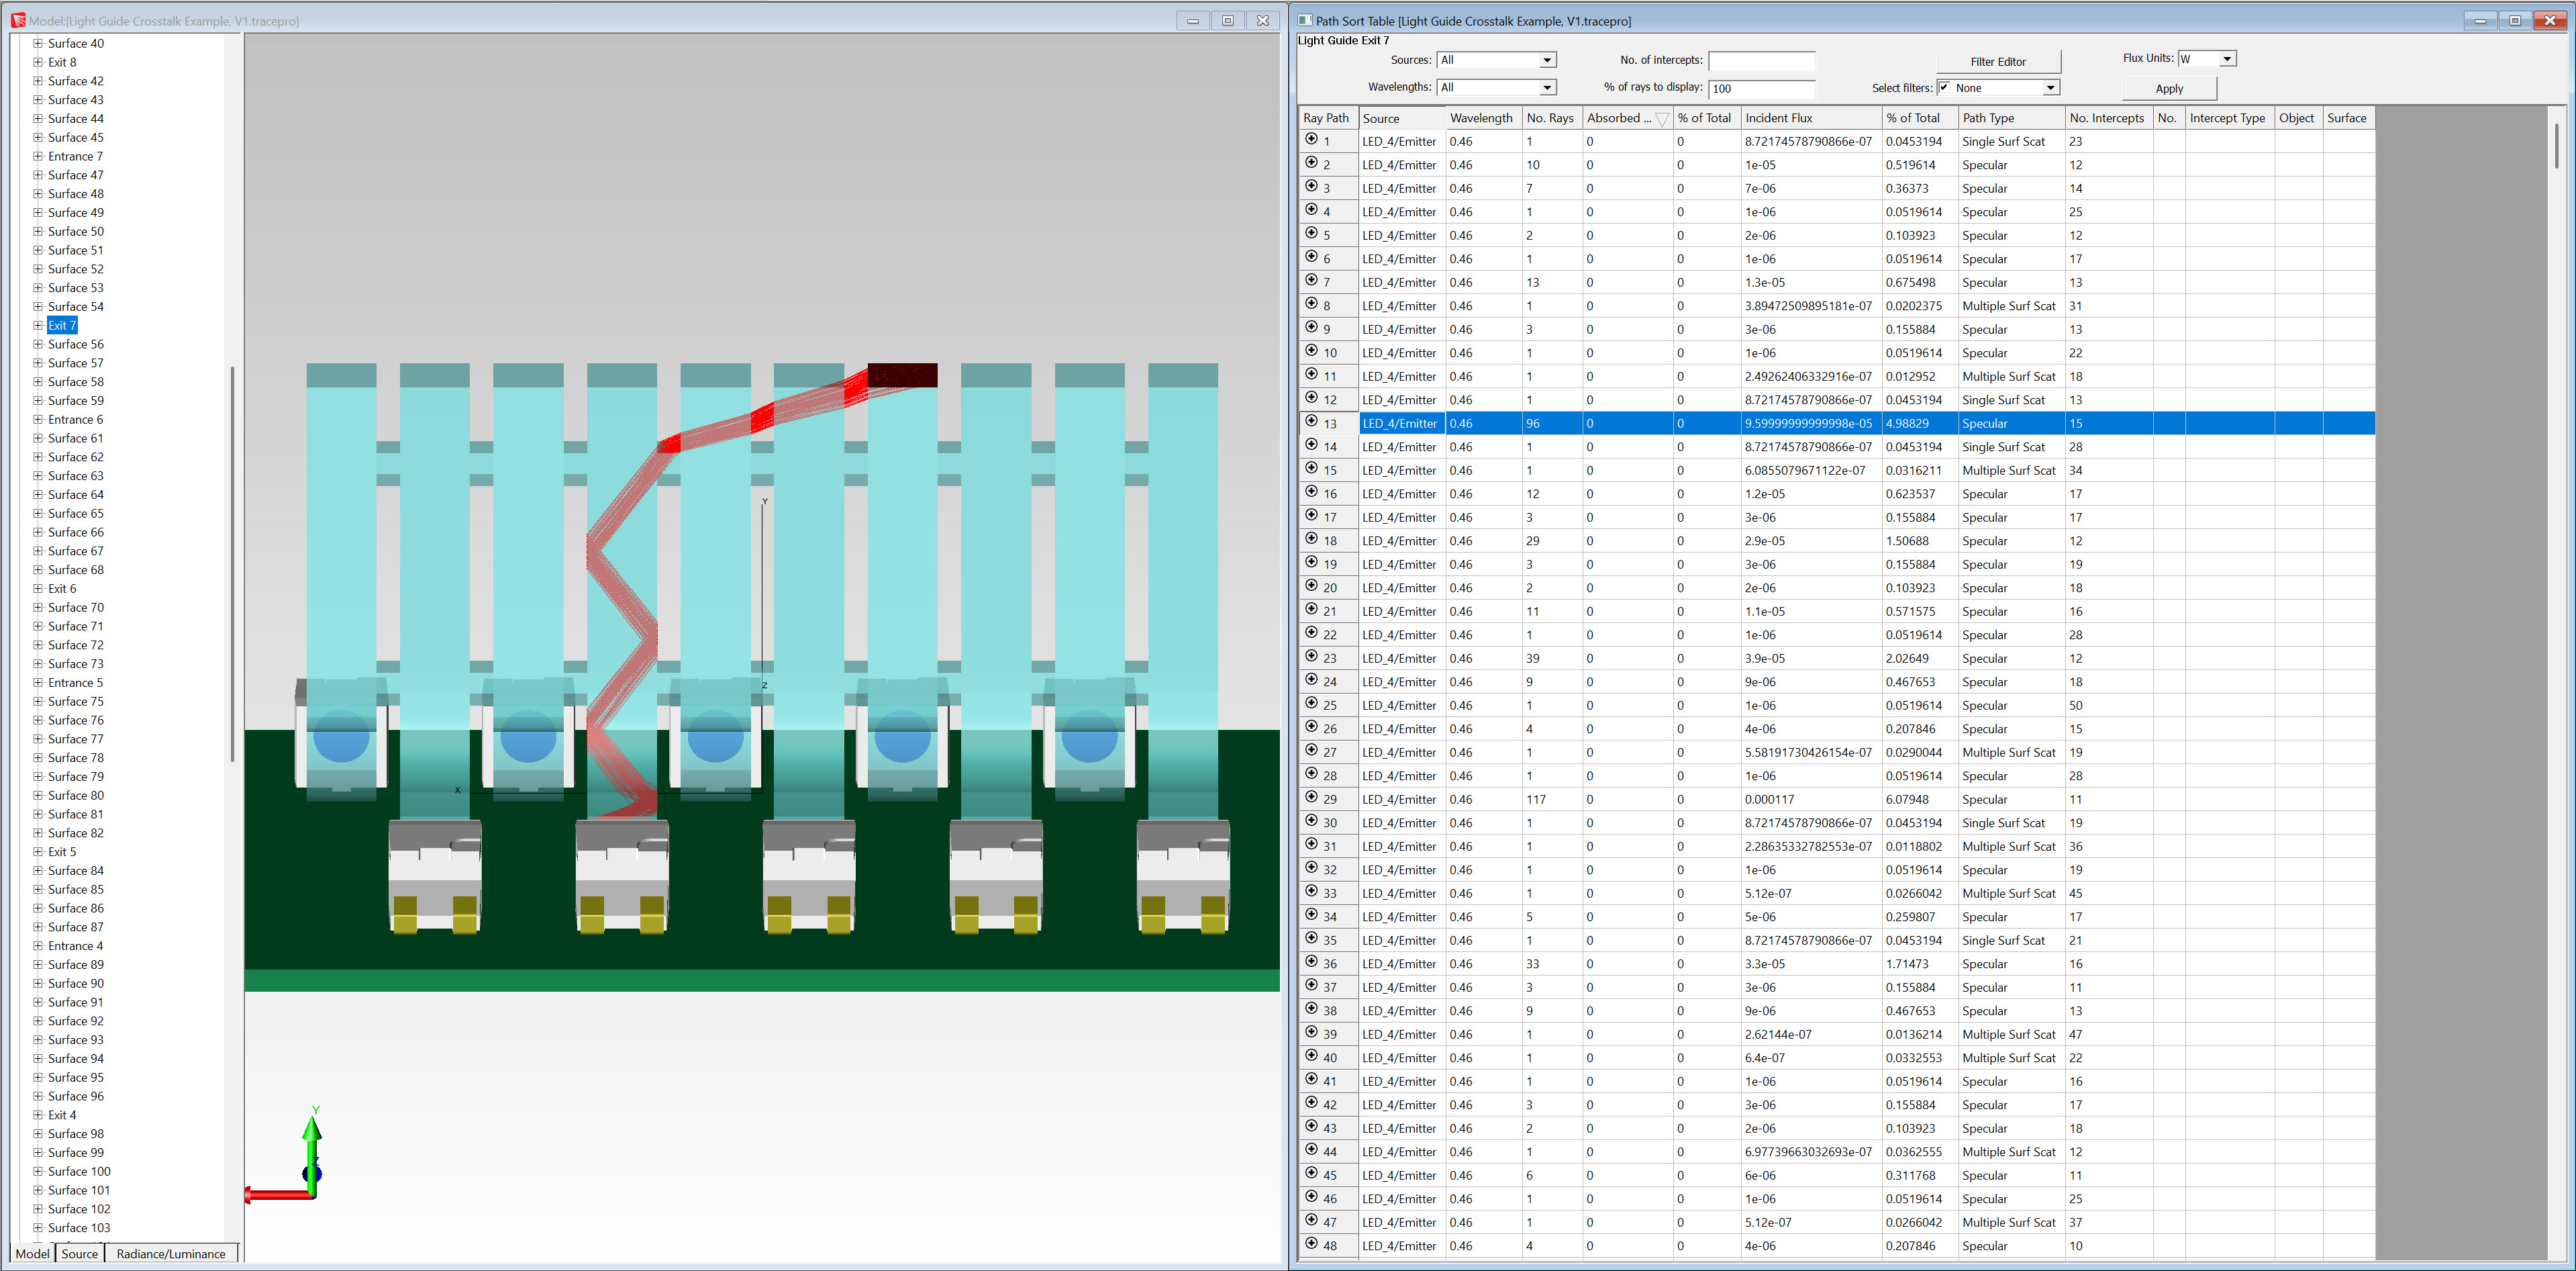Toggle ray display icon for ray path 18
Viewport: 2576px width, 1271px height.
point(1311,539)
